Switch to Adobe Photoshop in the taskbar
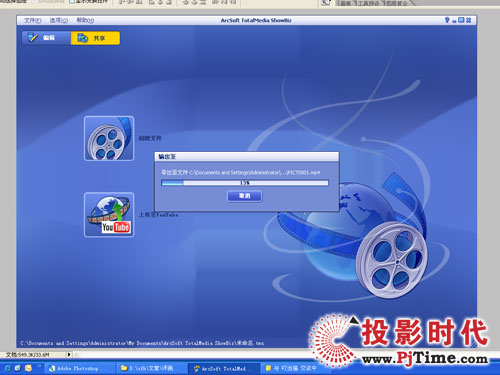500x375 pixels. click(78, 368)
